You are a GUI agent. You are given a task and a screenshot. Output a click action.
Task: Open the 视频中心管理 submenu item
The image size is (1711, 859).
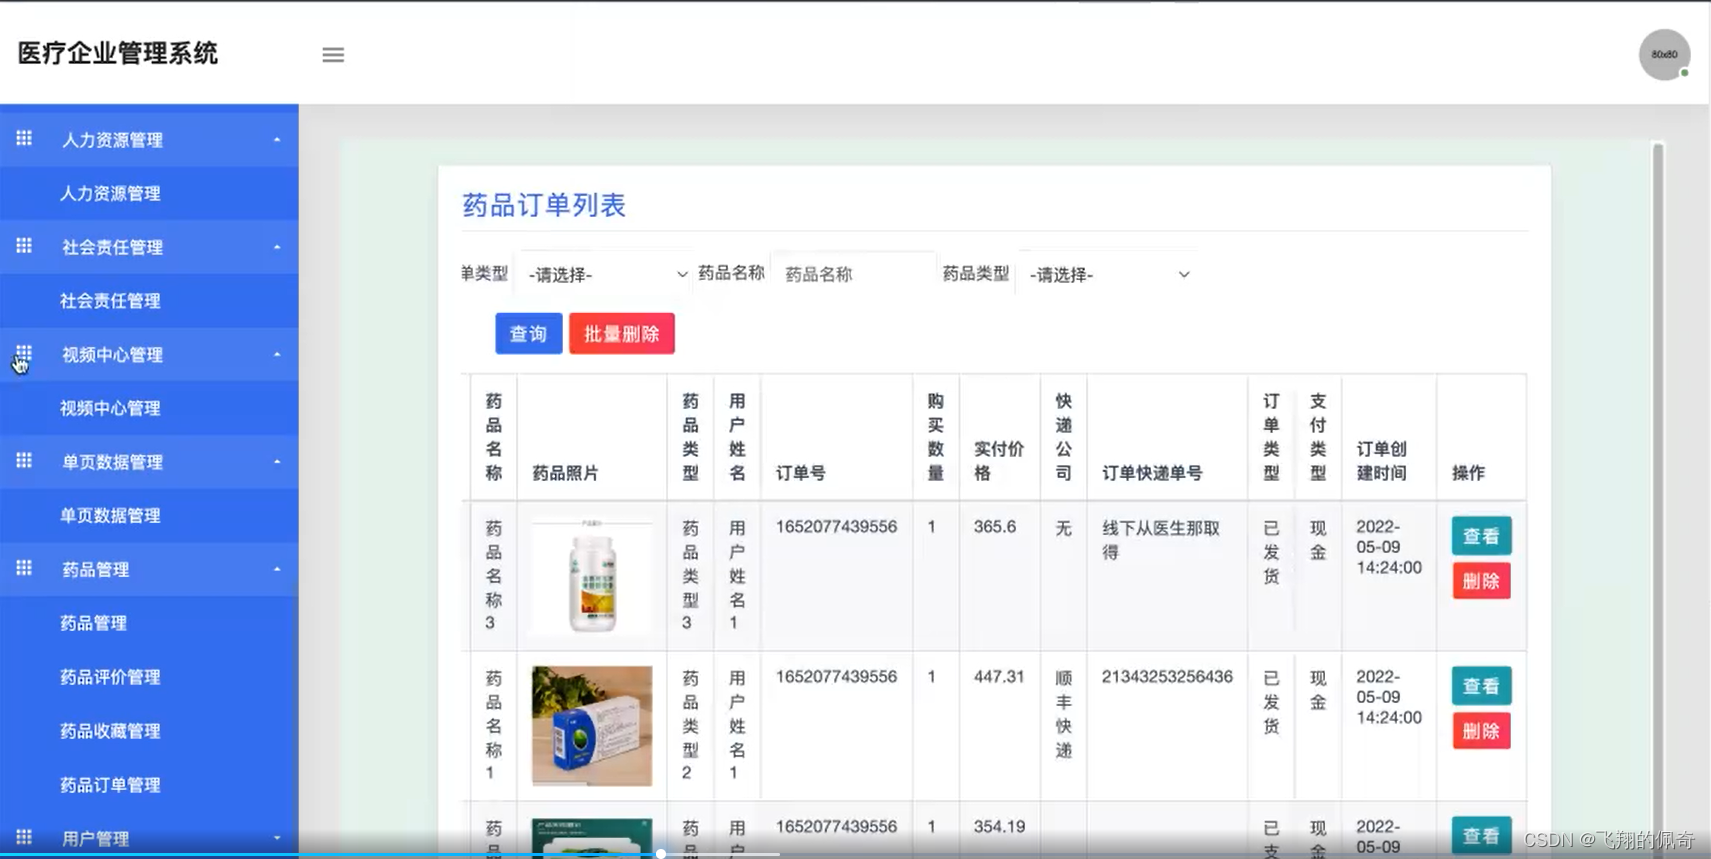pyautogui.click(x=149, y=408)
